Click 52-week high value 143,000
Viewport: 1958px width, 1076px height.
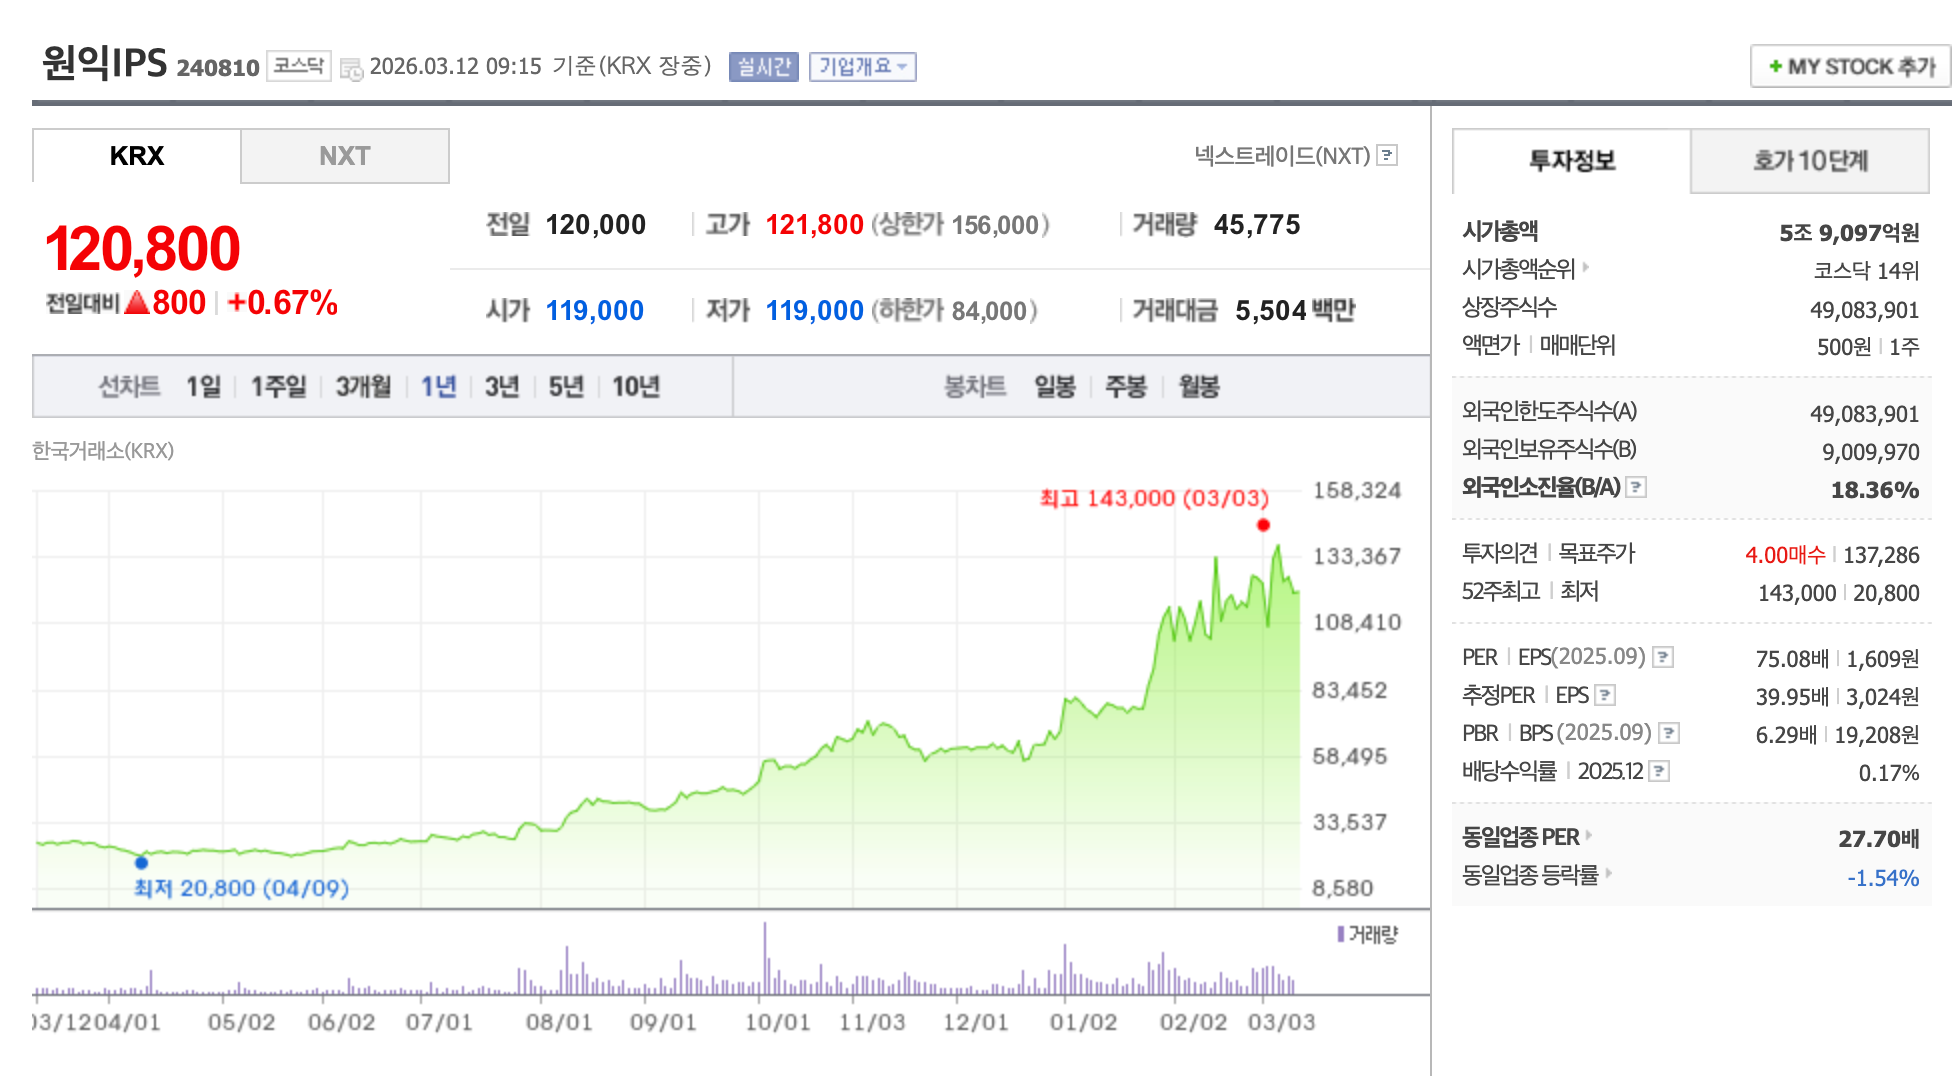[1797, 593]
